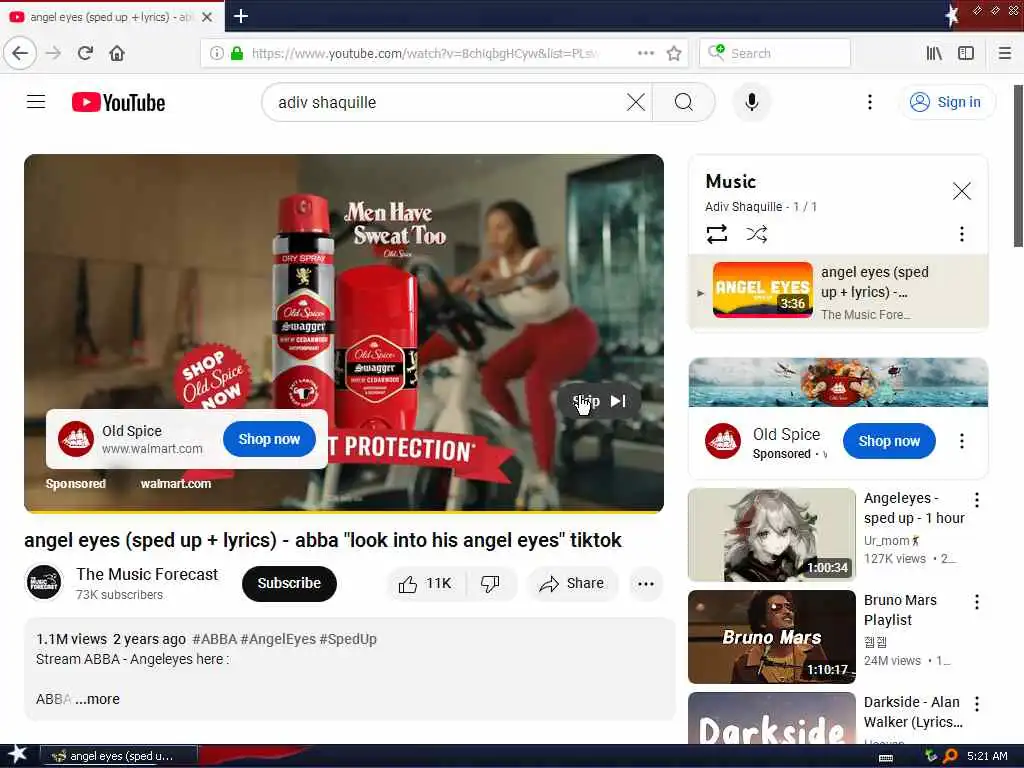Click the orange magnifier tray icon
The image size is (1024, 768).
coord(950,756)
